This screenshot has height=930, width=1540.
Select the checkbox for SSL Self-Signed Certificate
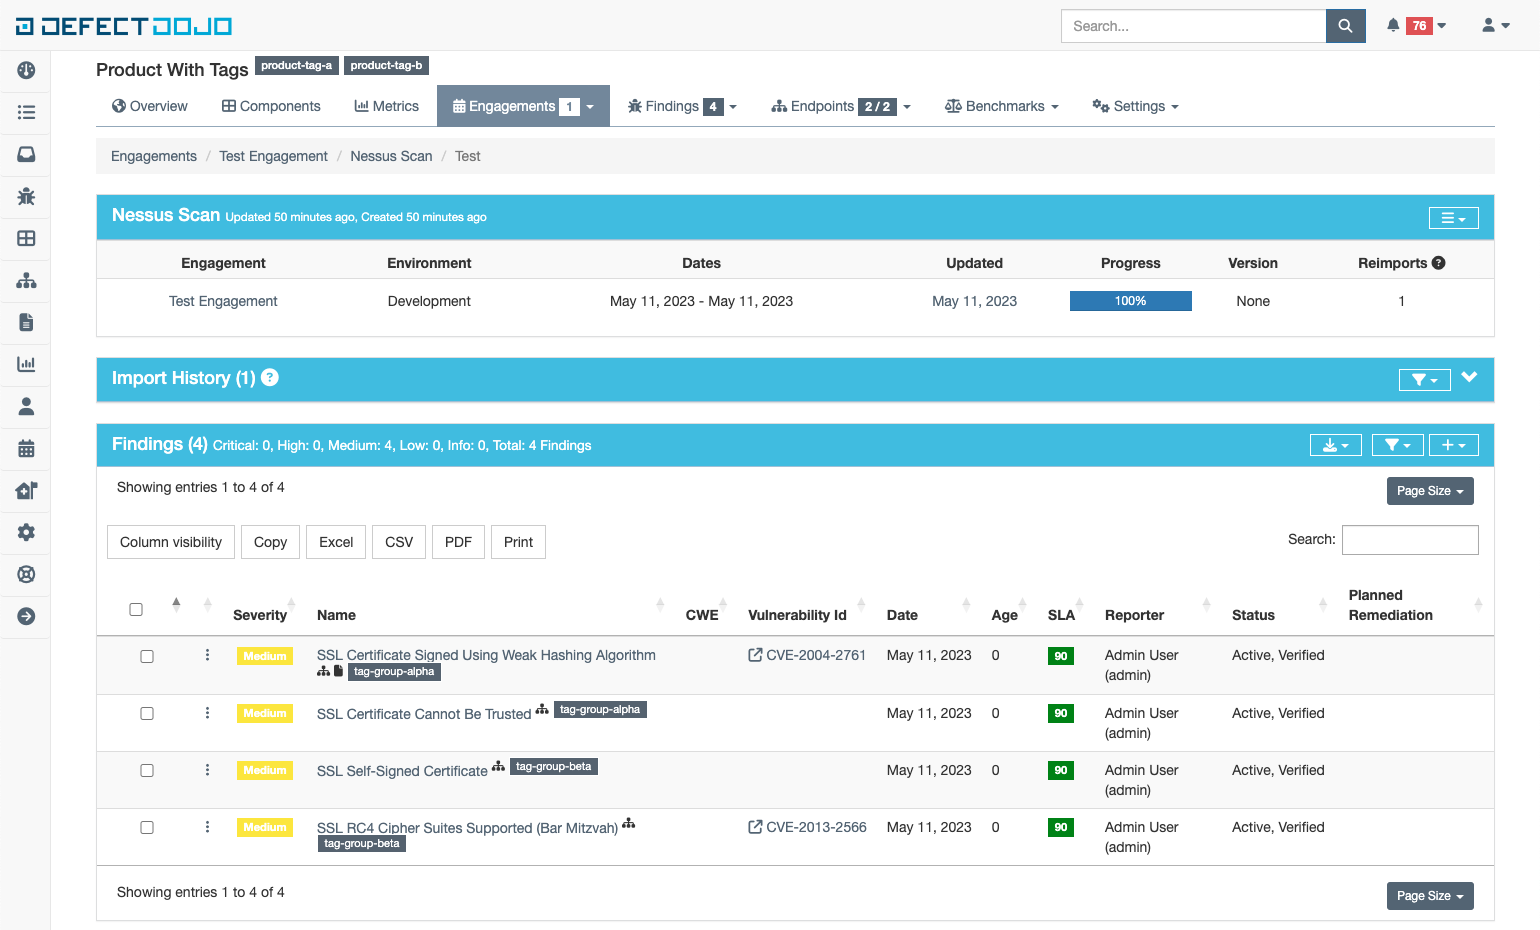coord(147,770)
